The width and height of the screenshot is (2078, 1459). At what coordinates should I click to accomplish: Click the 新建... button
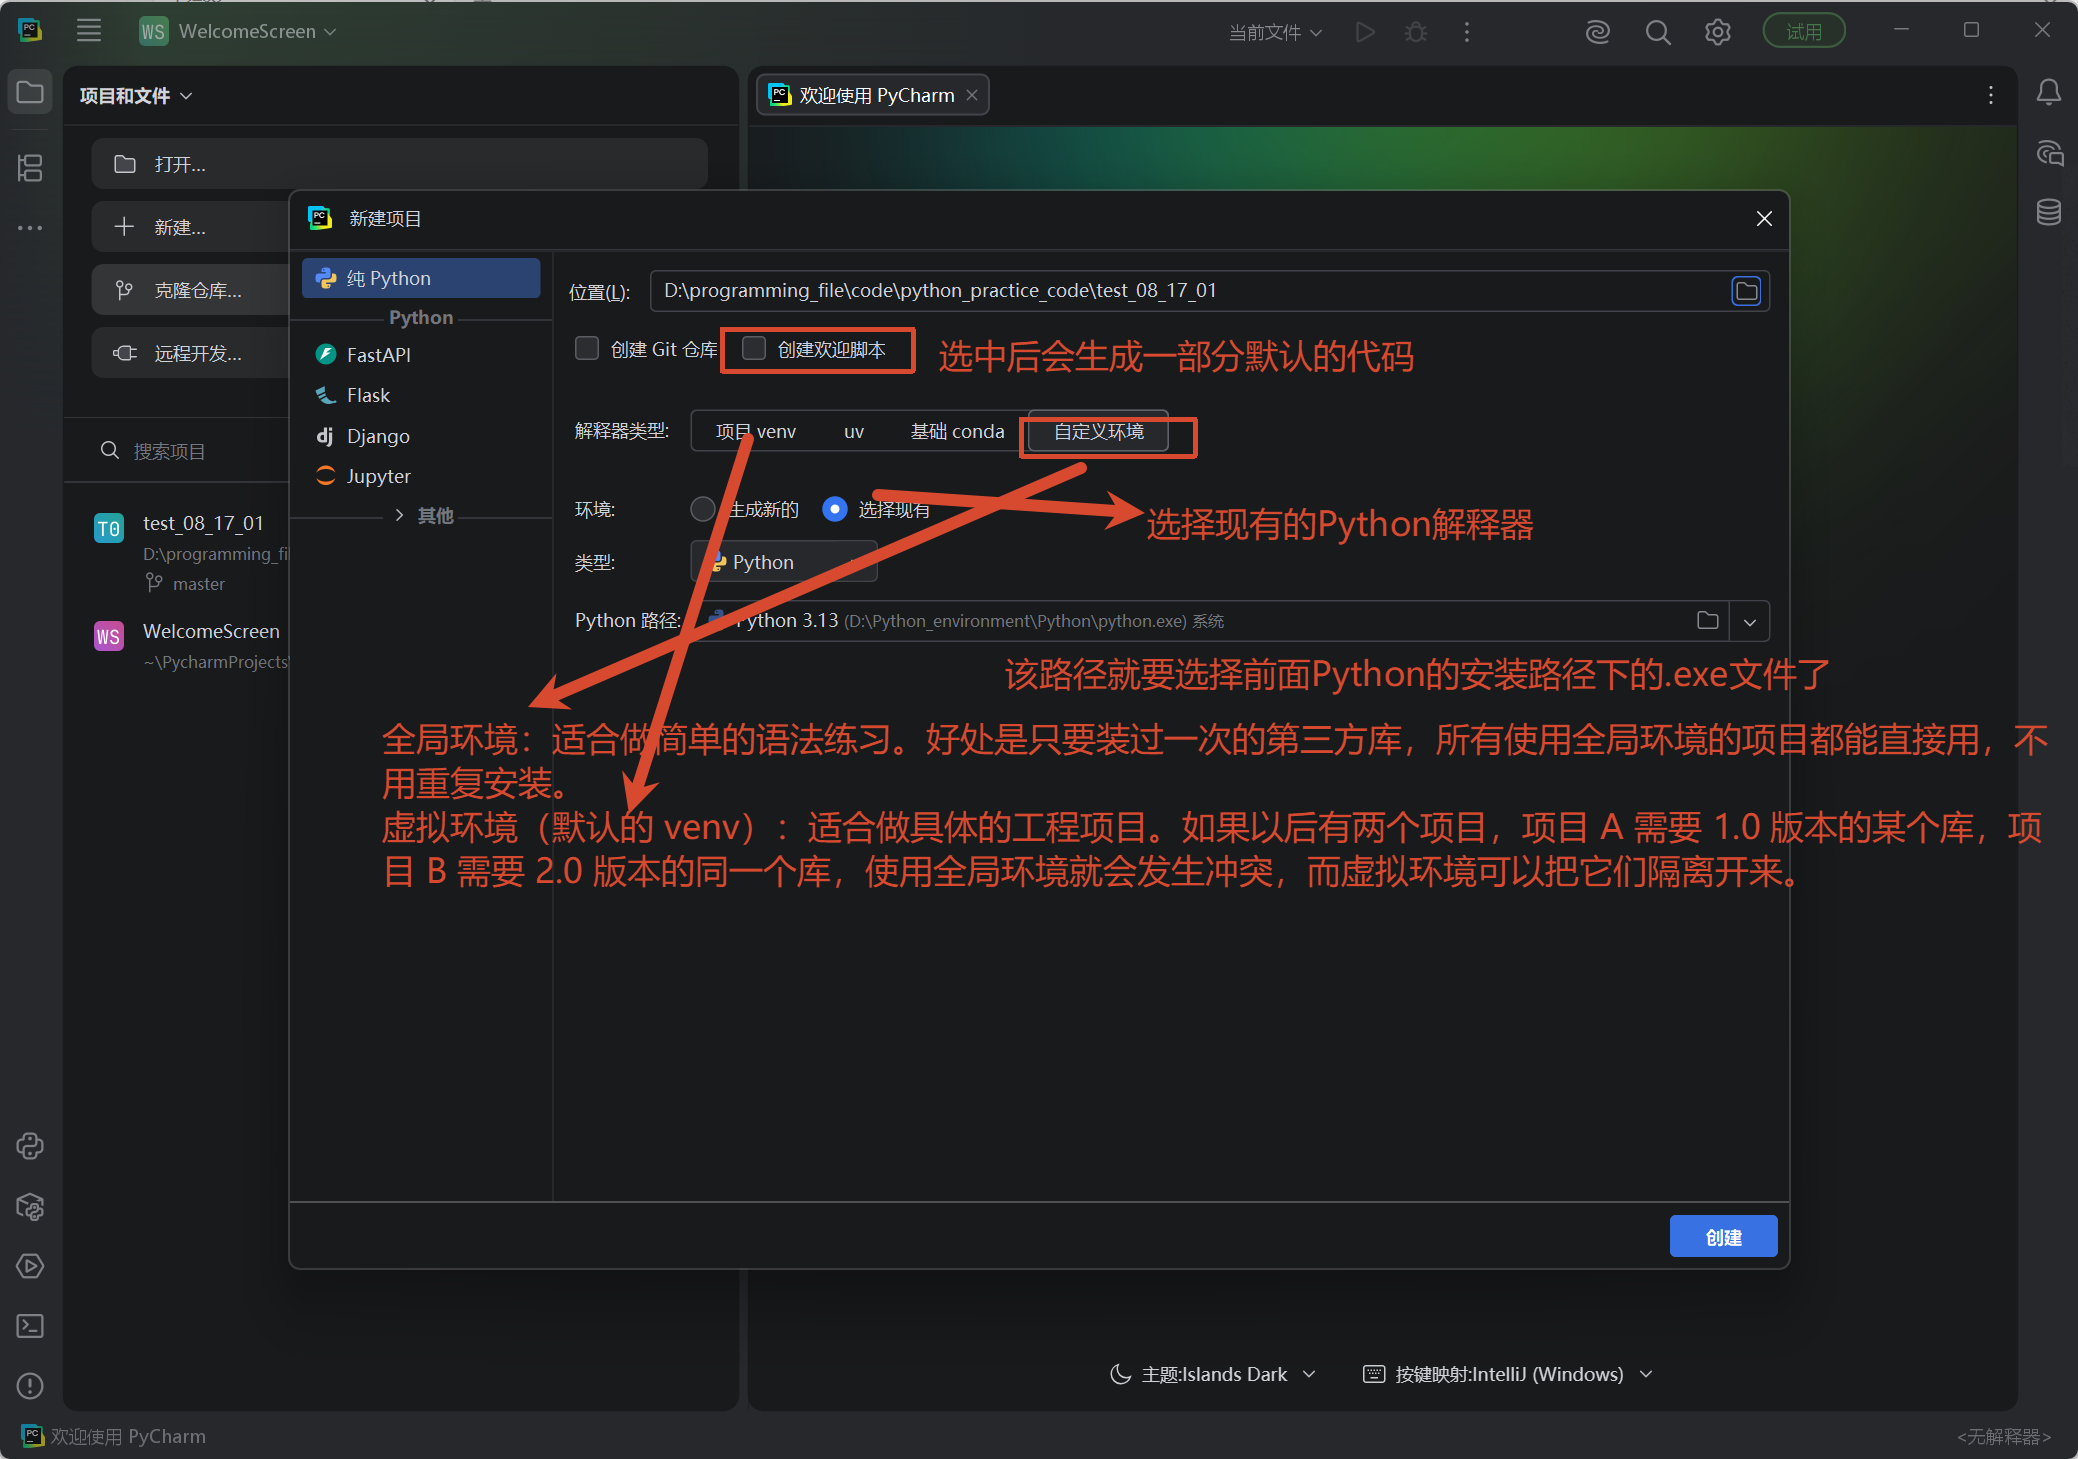(x=190, y=227)
